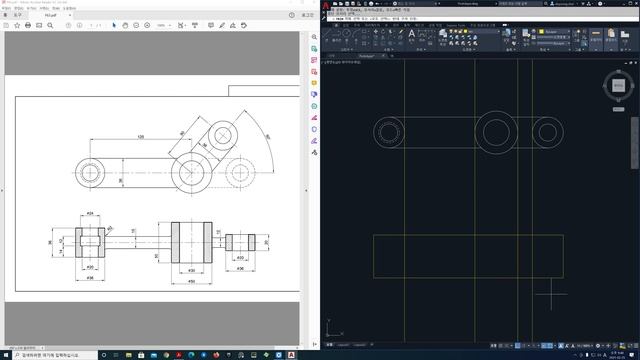Screen dimensions: 640x360
Task: Go to previous page with up arrow in Acrobat
Action: (x=68, y=25)
